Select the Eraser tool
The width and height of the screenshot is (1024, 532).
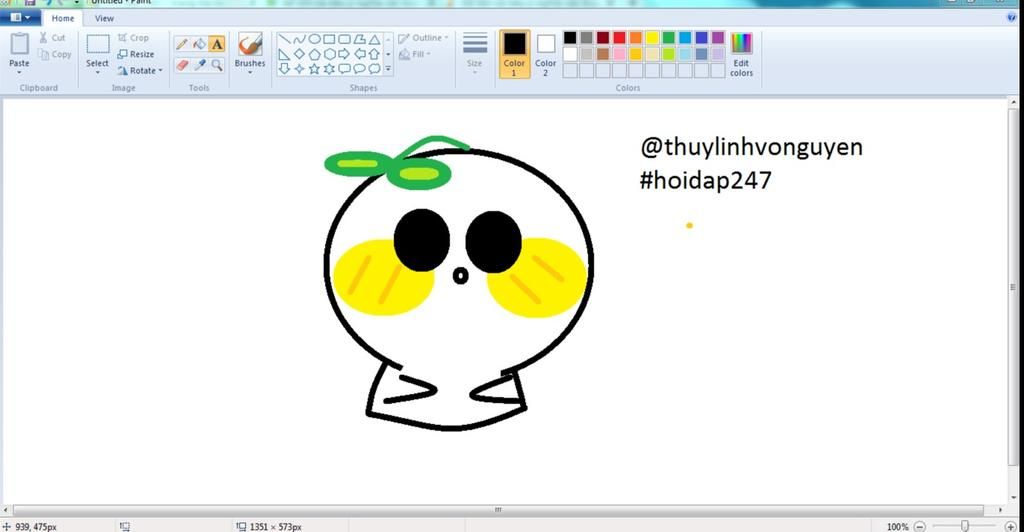pyautogui.click(x=182, y=65)
